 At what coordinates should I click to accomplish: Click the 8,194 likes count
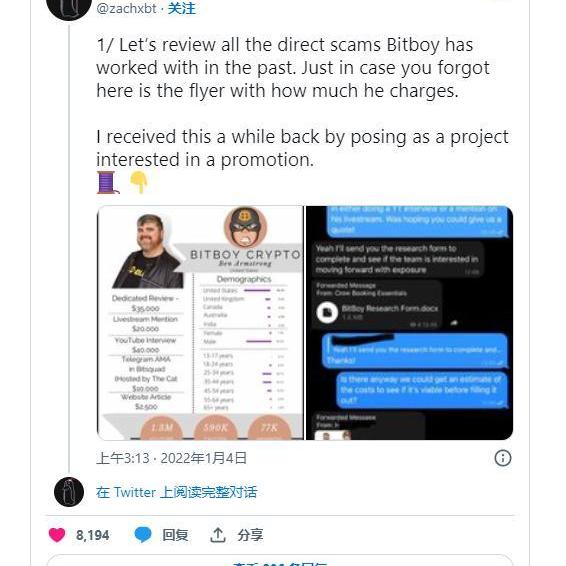(x=92, y=535)
